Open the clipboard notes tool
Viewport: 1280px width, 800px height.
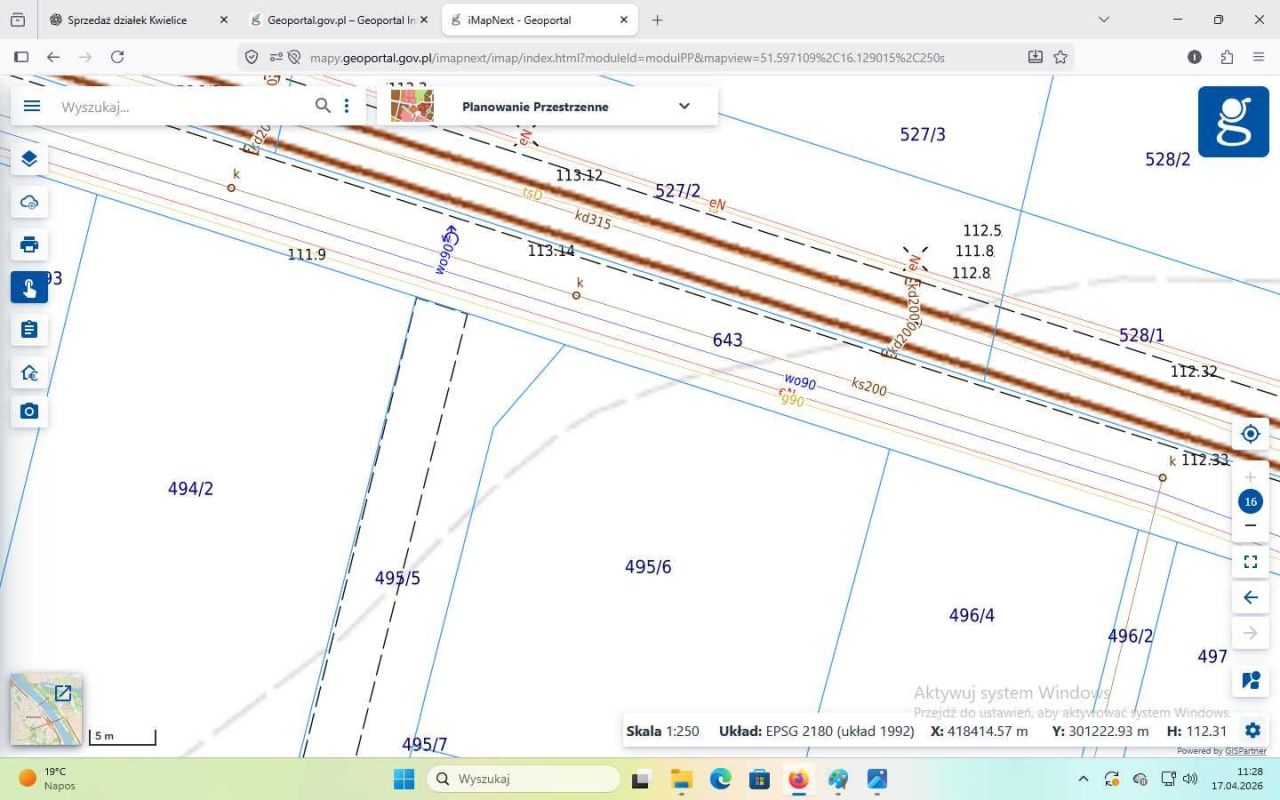(29, 329)
